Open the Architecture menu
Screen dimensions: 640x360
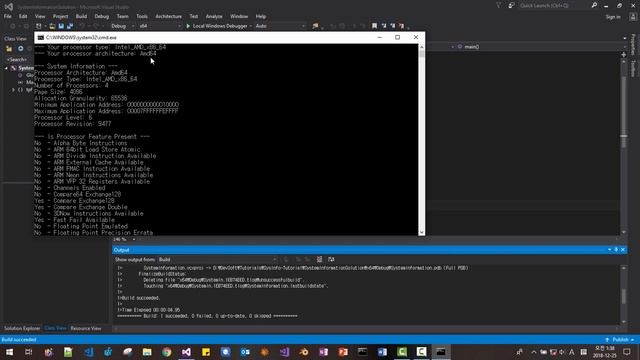[x=169, y=16]
